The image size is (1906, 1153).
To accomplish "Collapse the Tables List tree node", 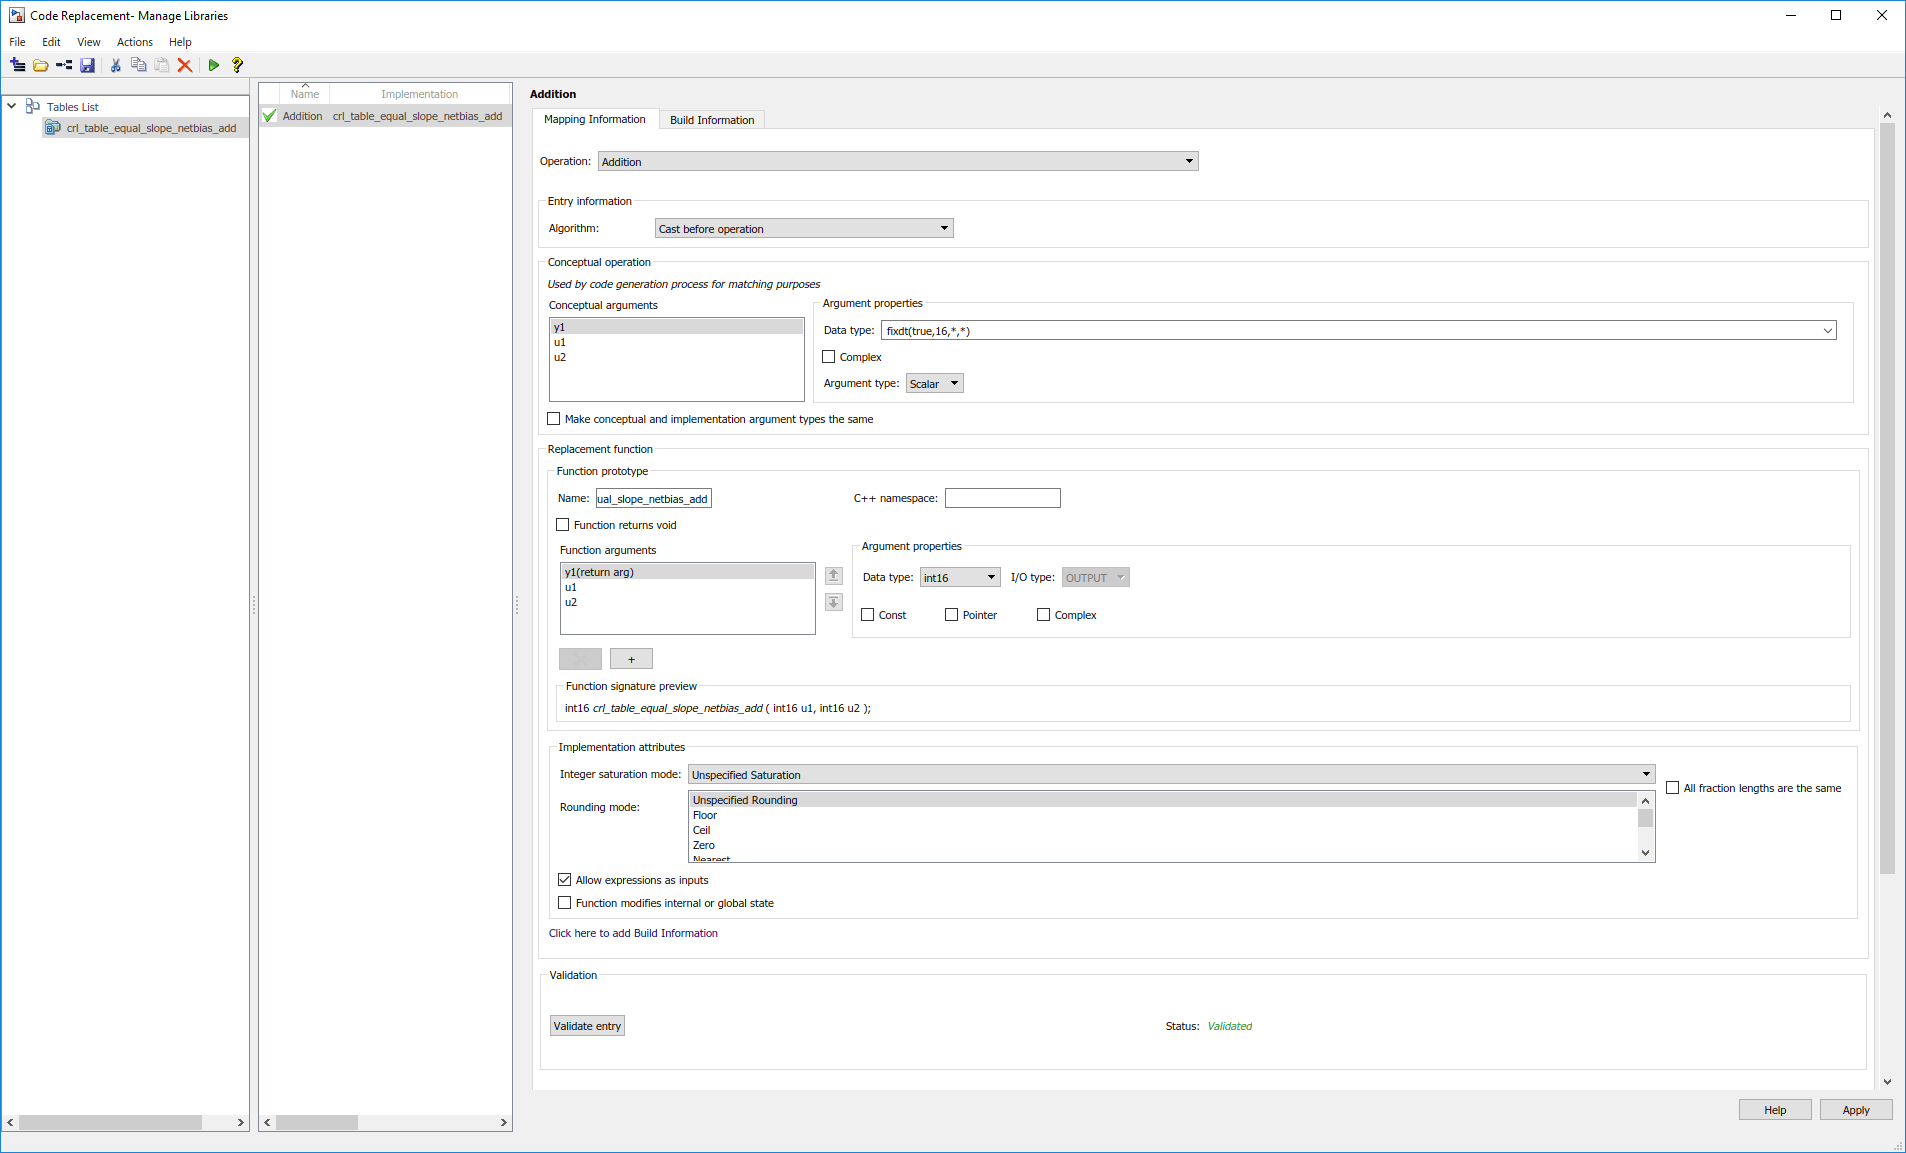I will coord(12,106).
